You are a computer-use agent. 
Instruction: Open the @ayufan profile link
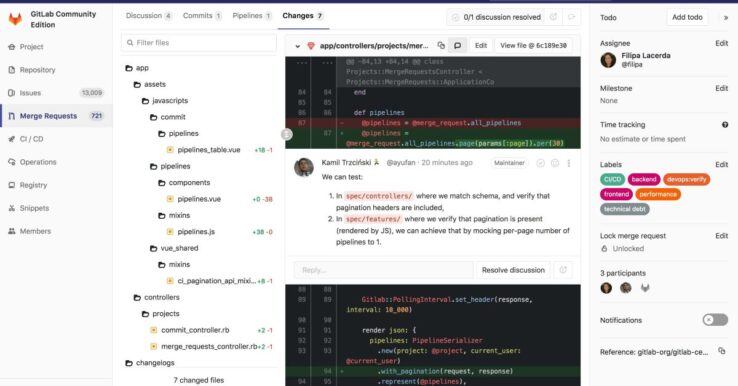(401, 163)
